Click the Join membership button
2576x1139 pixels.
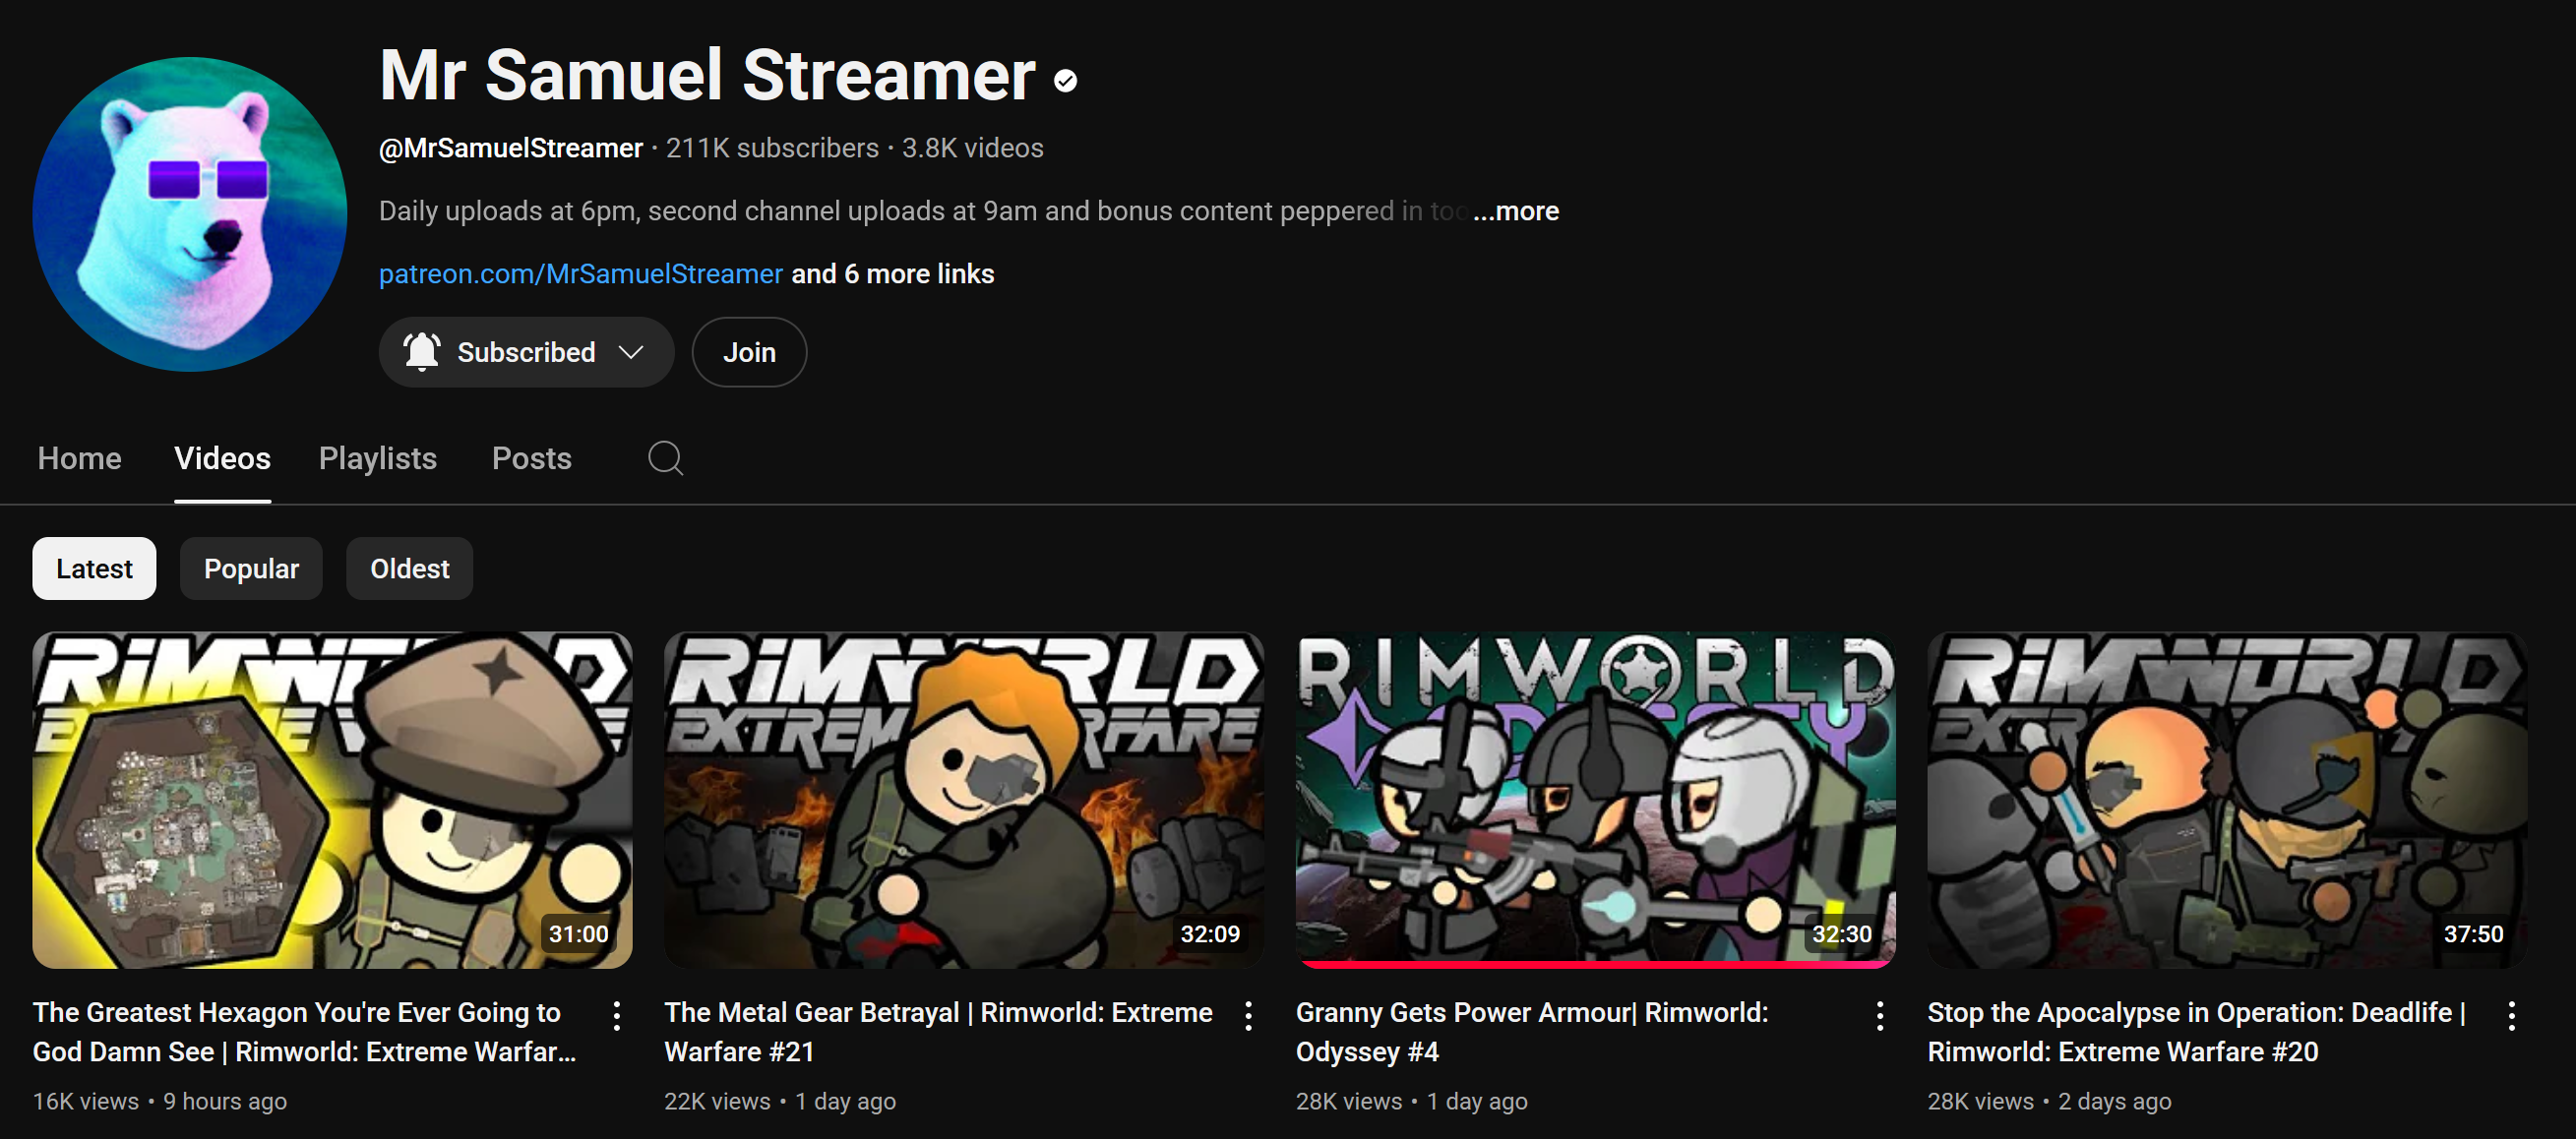point(749,352)
